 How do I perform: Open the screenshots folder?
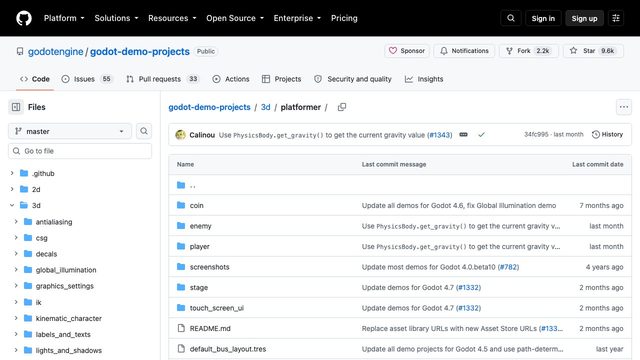tap(209, 267)
